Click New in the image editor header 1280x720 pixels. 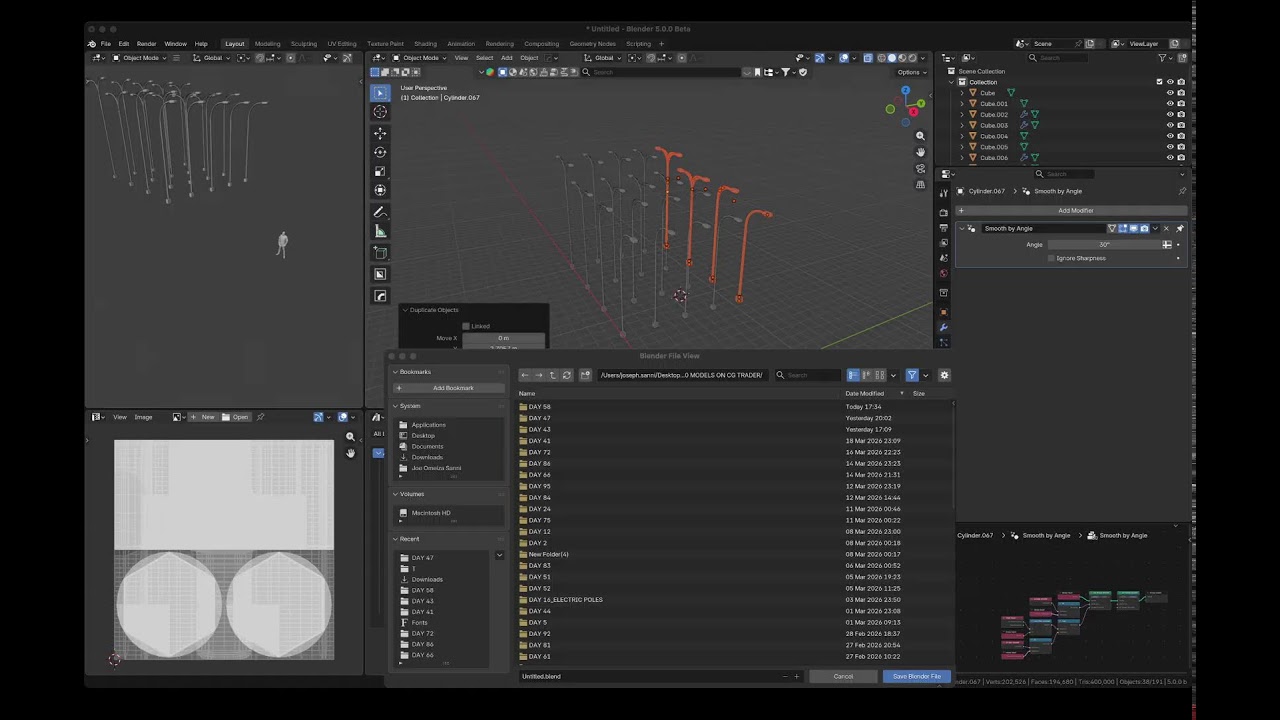pos(203,417)
